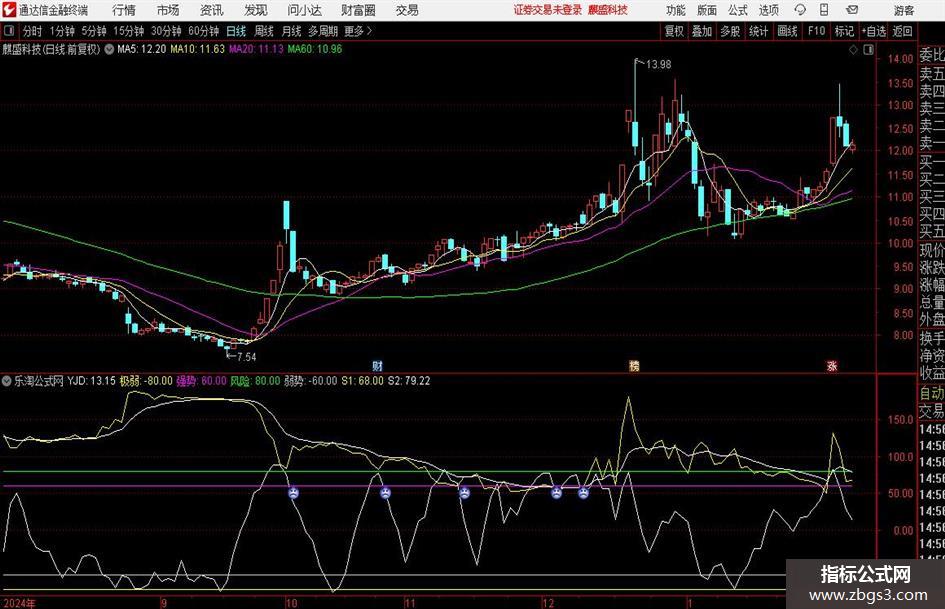
Task: Click the 复权 button
Action: tap(674, 31)
